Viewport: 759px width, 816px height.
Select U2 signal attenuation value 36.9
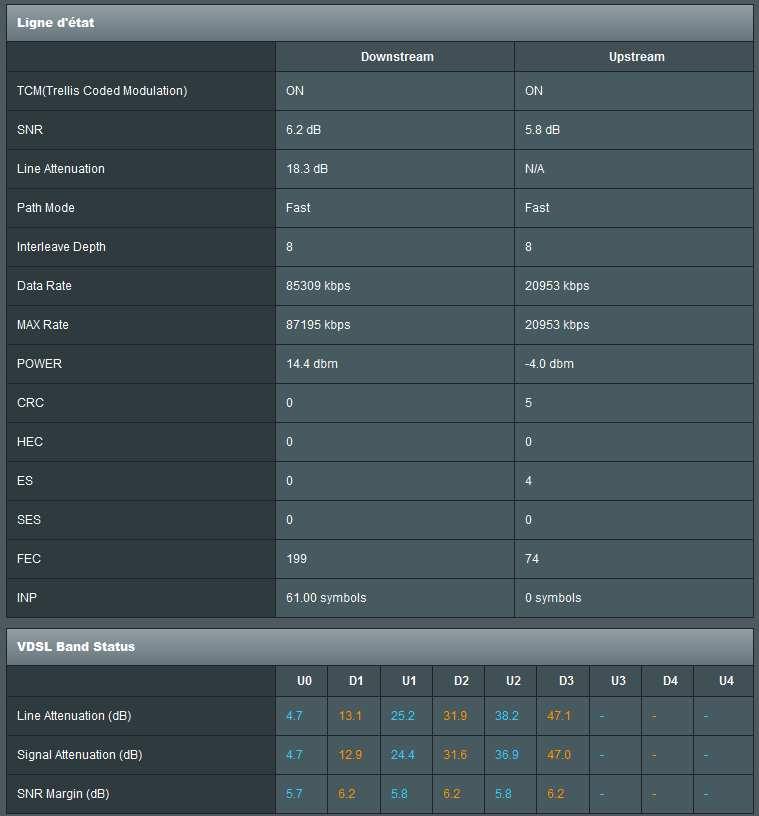(507, 755)
